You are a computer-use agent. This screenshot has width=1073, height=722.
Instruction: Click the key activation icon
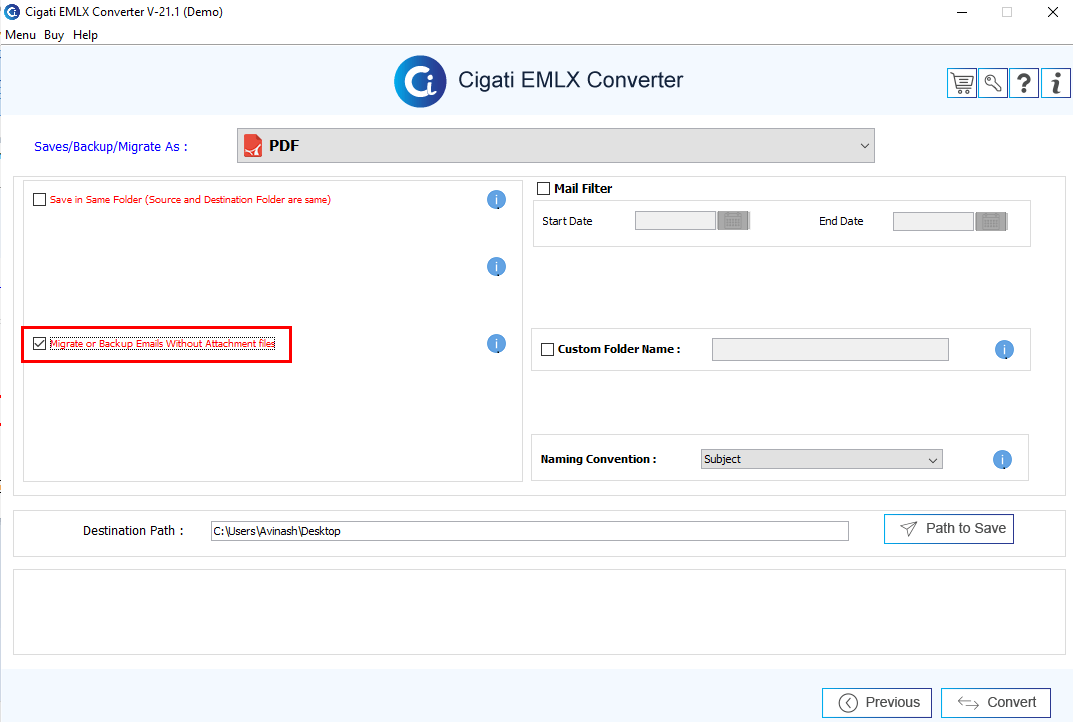coord(993,83)
